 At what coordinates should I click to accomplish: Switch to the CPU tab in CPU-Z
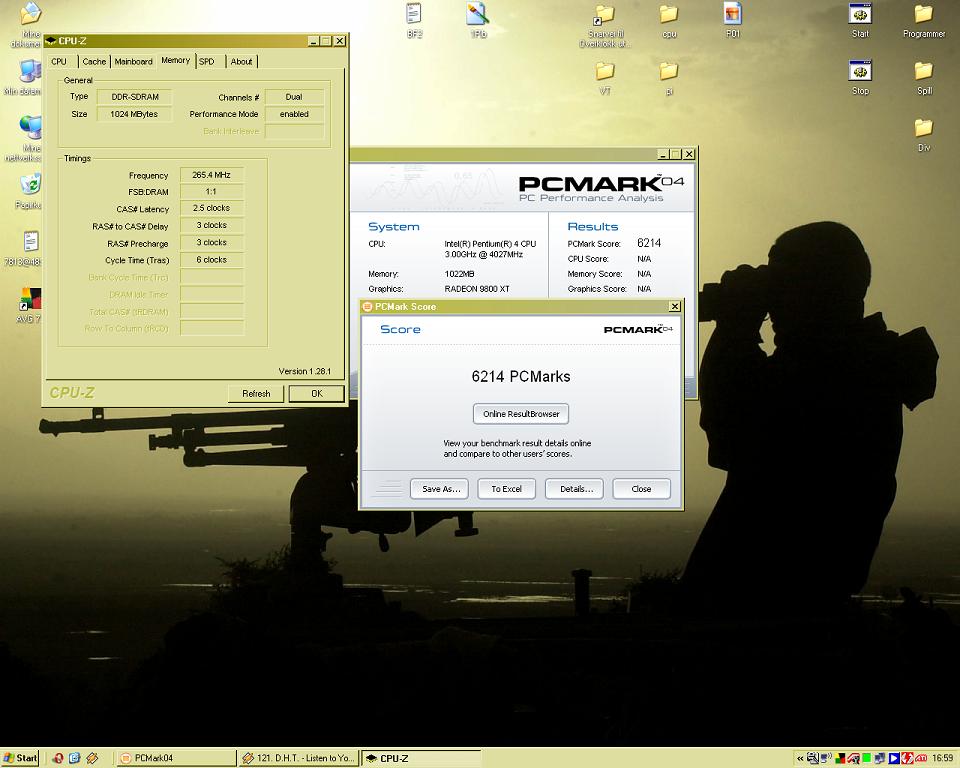coord(59,61)
